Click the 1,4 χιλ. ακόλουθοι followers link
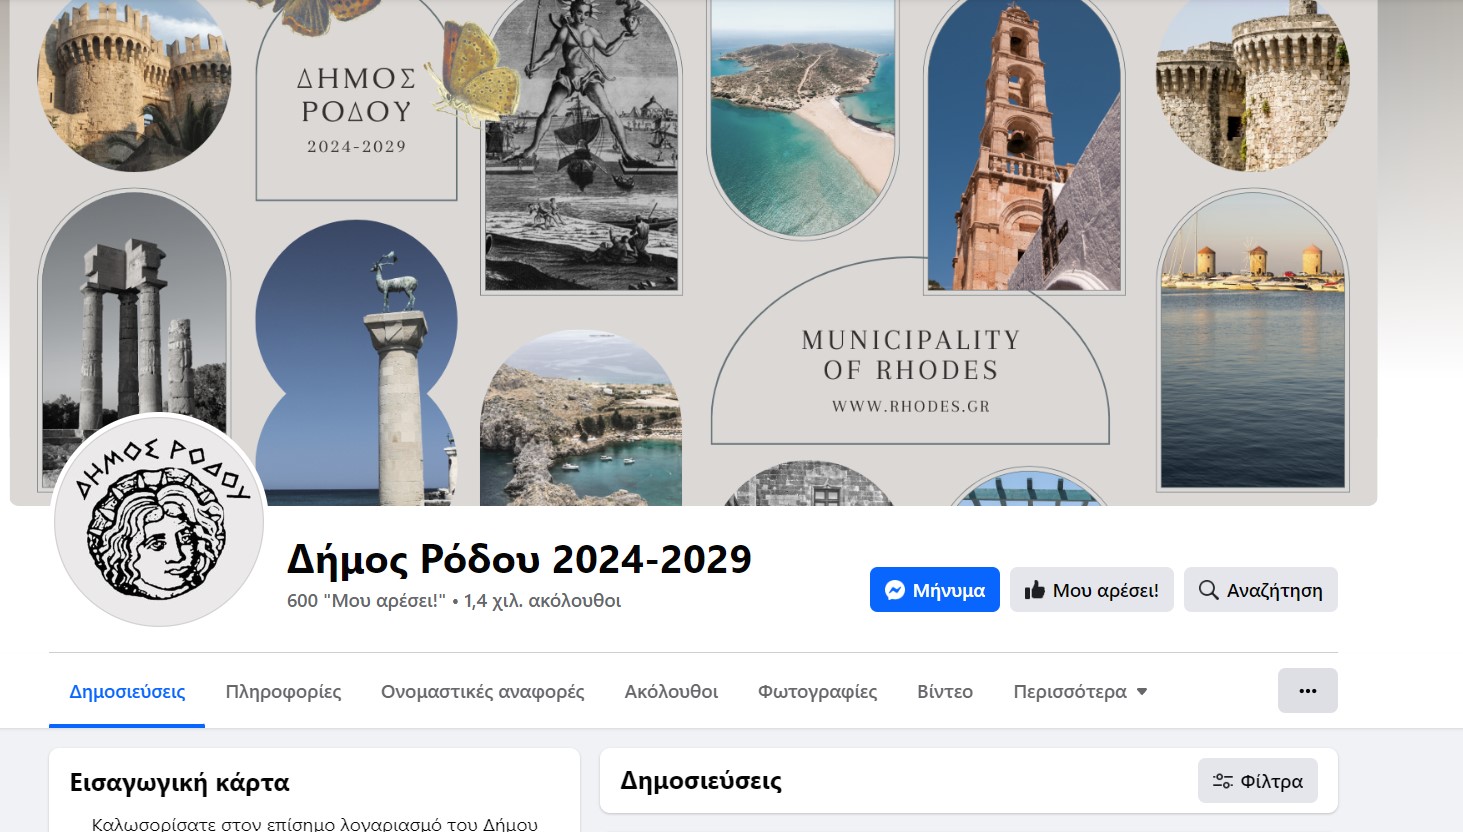 [x=543, y=601]
